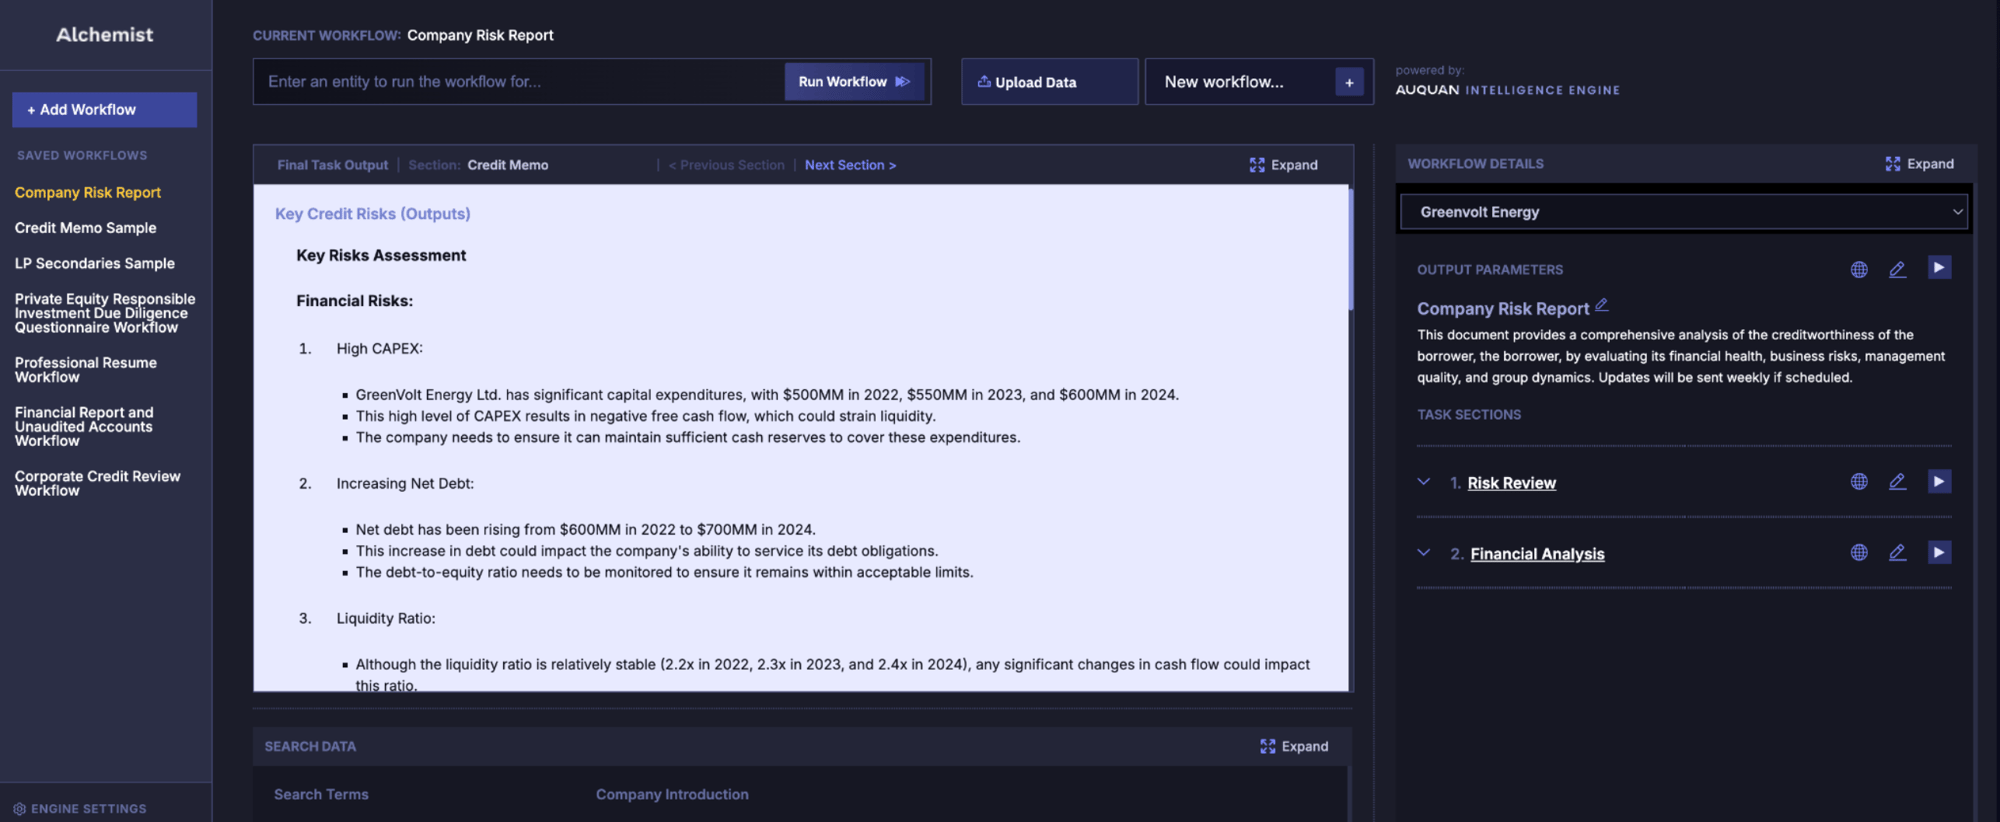The image size is (2000, 822).
Task: Click globe icon in Output Parameters row
Action: [1859, 269]
